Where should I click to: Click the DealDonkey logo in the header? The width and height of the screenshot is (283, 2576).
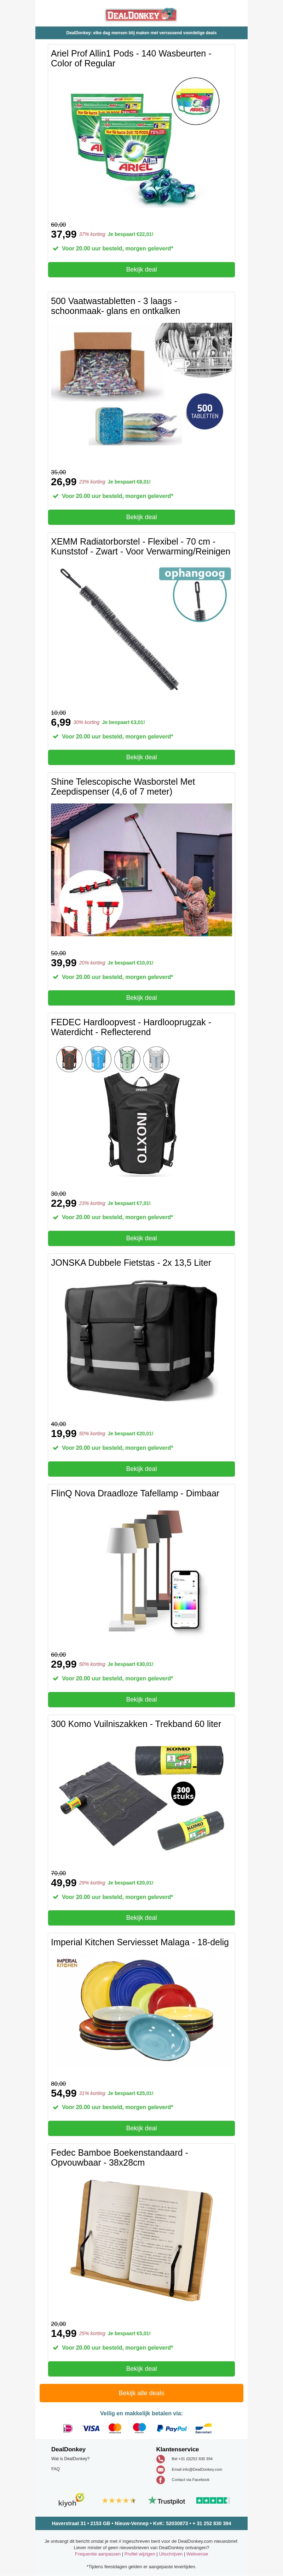coord(141,15)
